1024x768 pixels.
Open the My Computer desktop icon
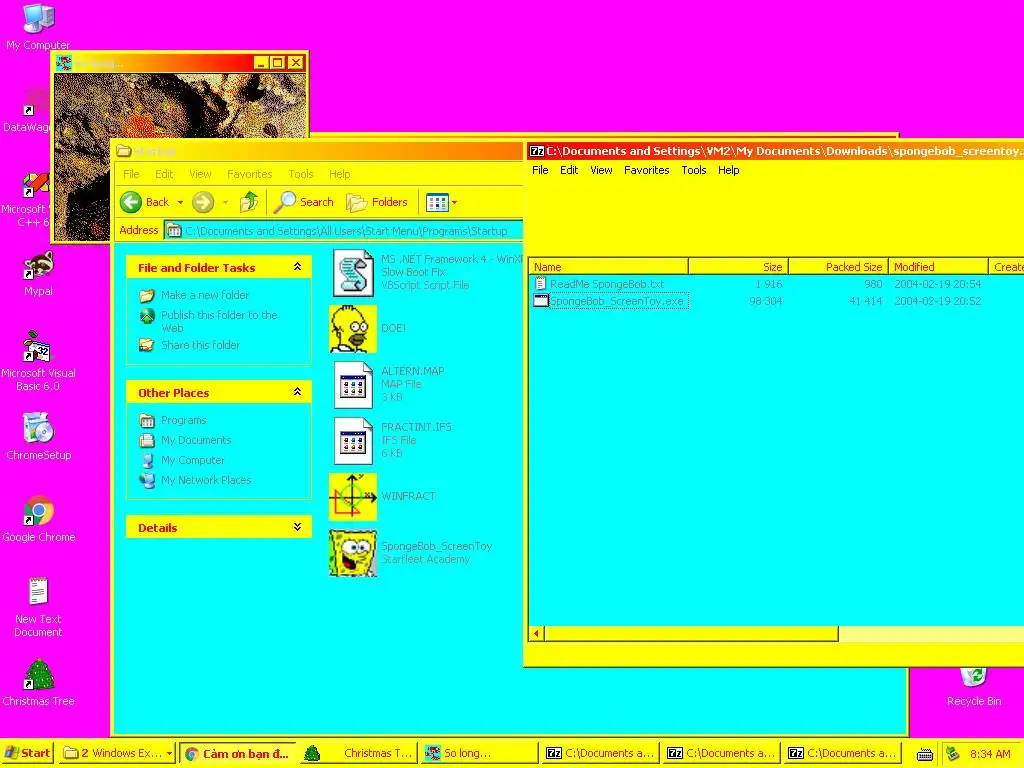point(38,26)
